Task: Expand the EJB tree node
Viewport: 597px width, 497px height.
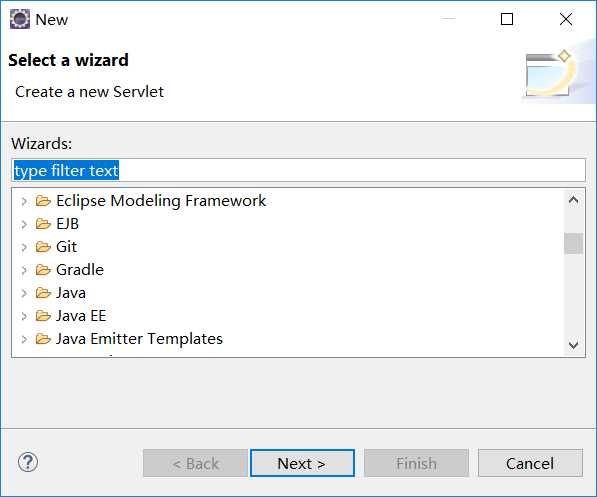Action: point(24,224)
